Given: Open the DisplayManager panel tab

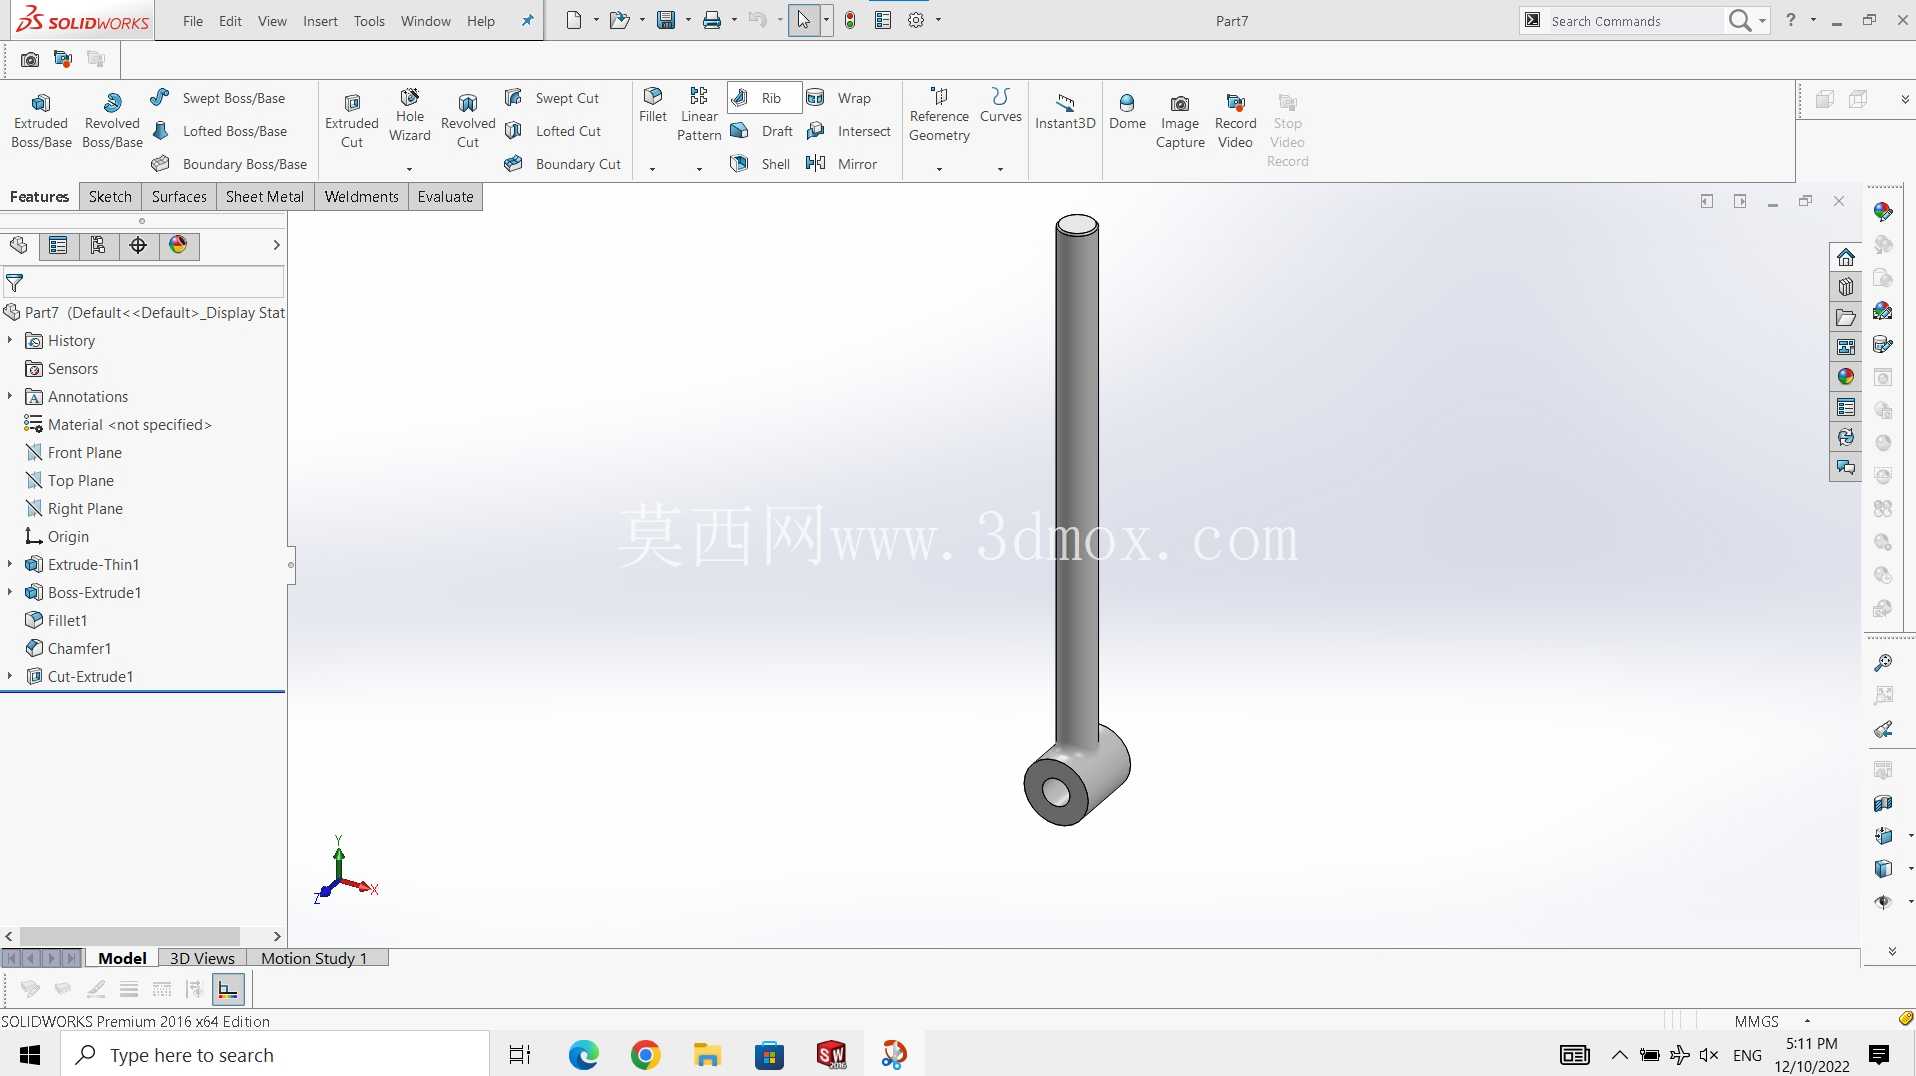Looking at the screenshot, I should point(178,245).
